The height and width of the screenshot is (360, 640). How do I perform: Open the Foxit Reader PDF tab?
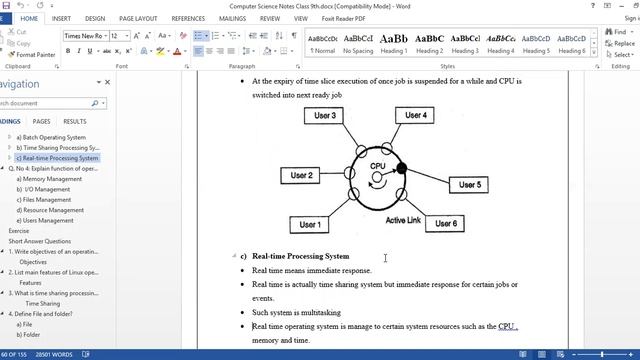click(343, 19)
